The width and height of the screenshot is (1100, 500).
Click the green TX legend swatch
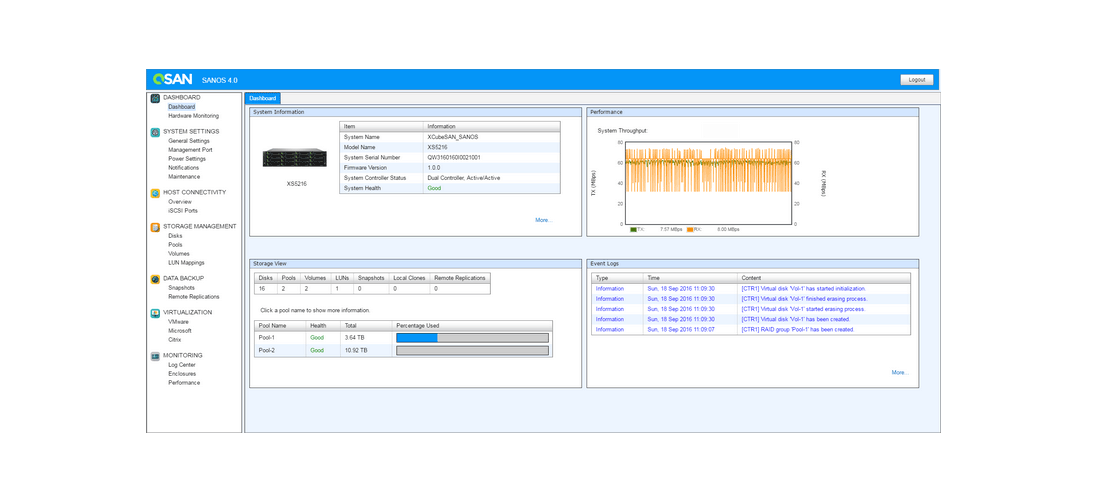click(x=633, y=229)
